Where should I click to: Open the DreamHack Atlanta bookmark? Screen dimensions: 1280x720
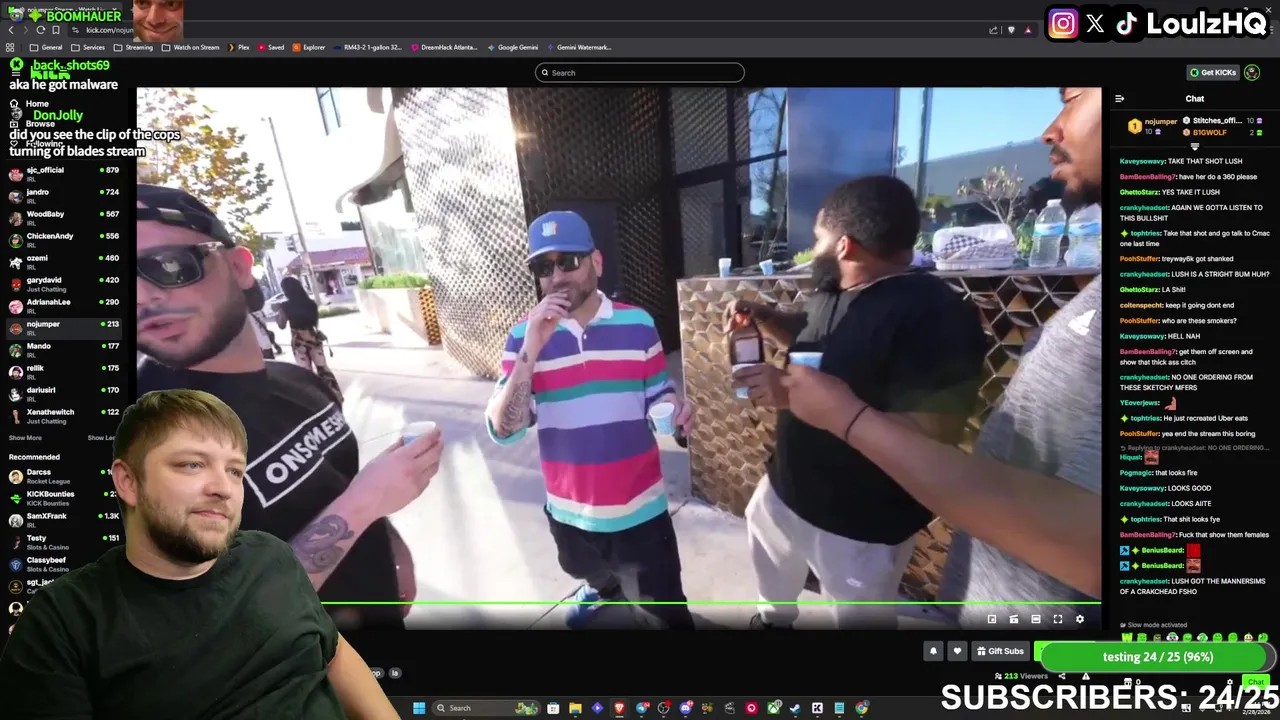[444, 47]
